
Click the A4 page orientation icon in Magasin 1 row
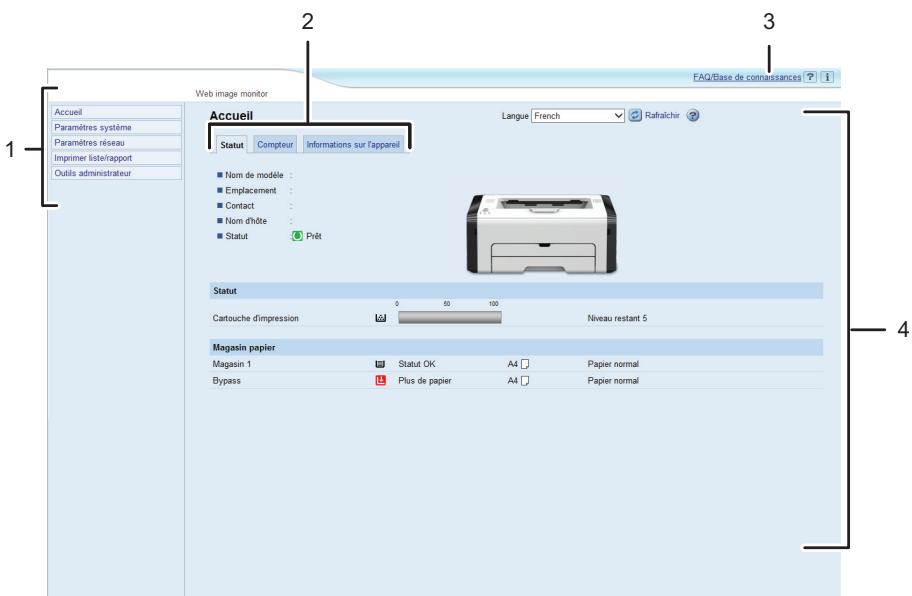click(525, 364)
